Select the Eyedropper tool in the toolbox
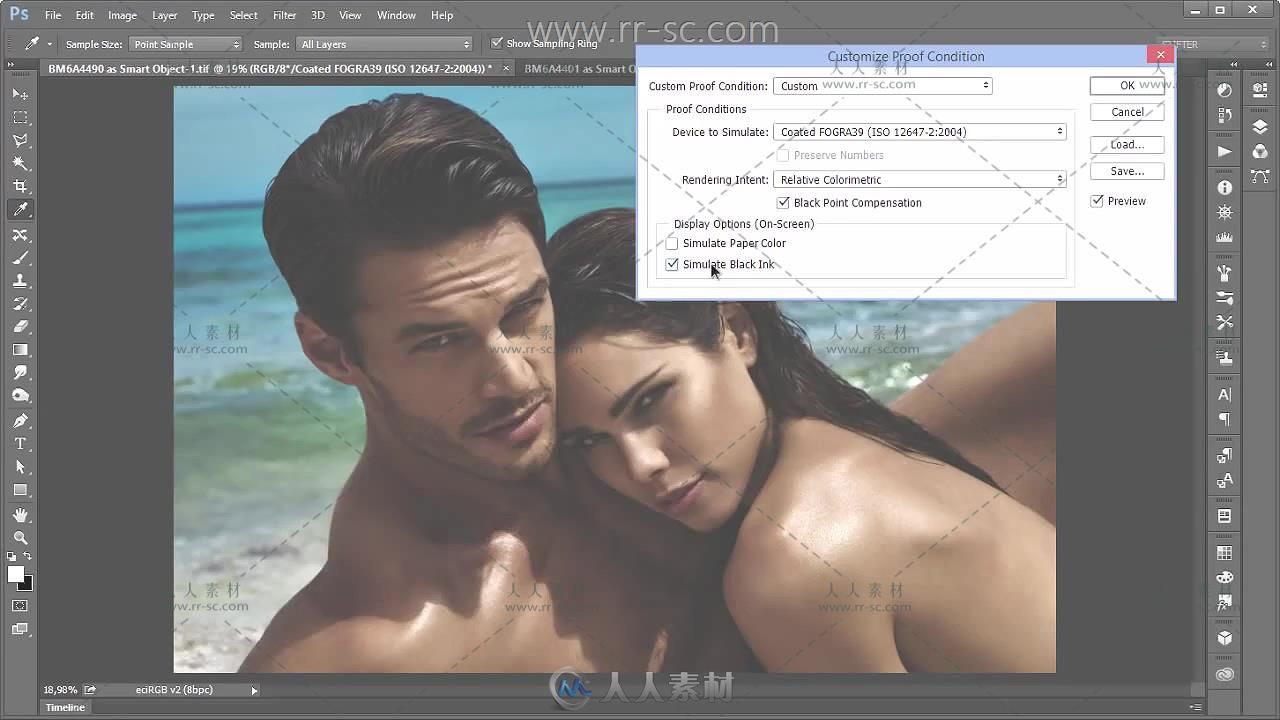Viewport: 1280px width, 720px height. point(20,210)
